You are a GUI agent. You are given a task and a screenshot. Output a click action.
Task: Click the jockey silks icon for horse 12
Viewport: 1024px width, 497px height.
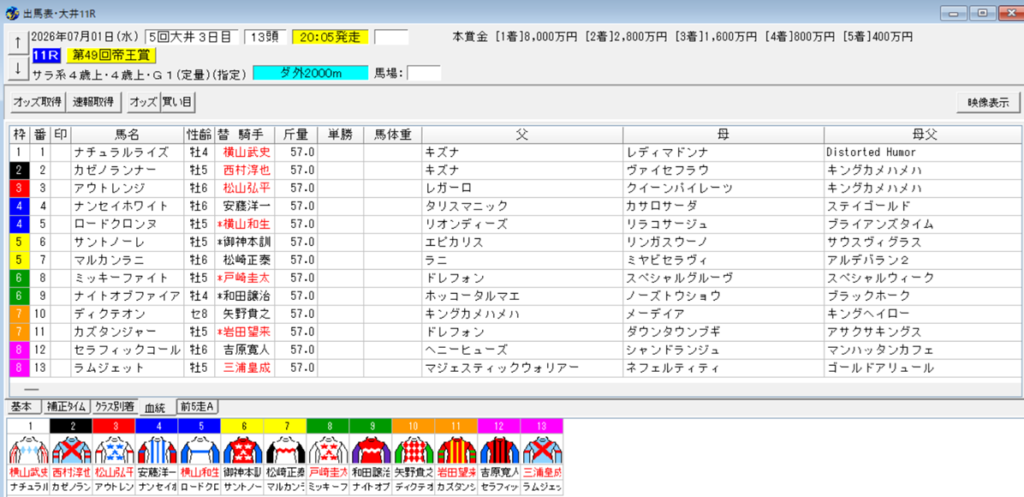click(498, 449)
